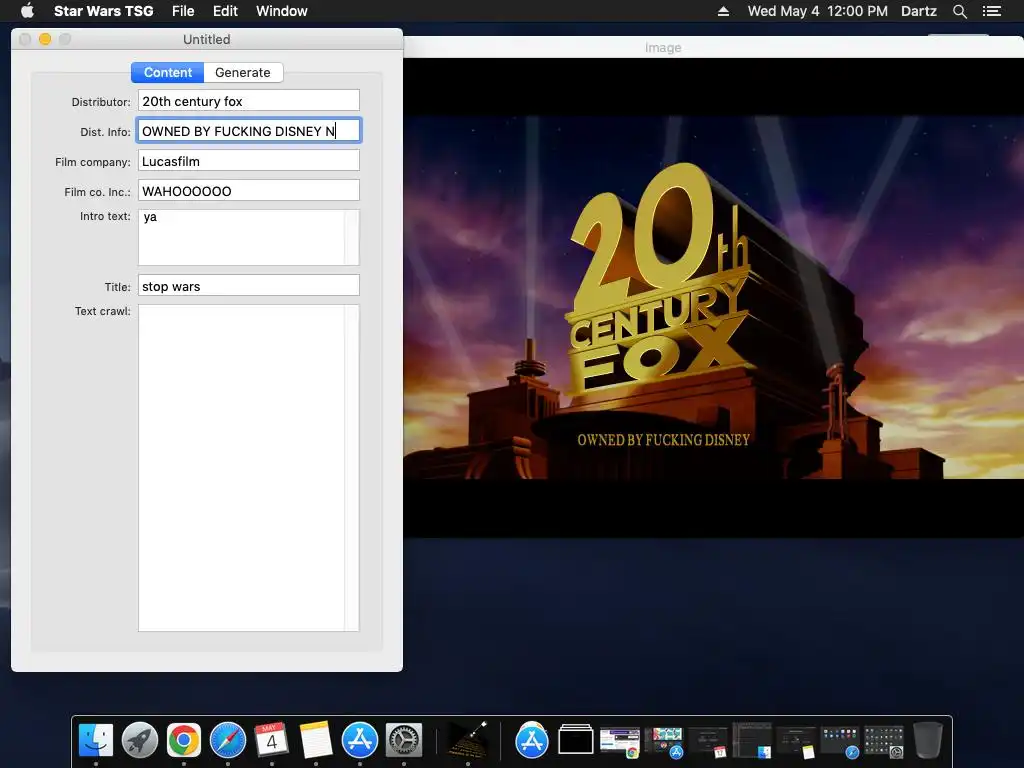
Task: Open App Store icon beside Notes
Action: coord(360,740)
